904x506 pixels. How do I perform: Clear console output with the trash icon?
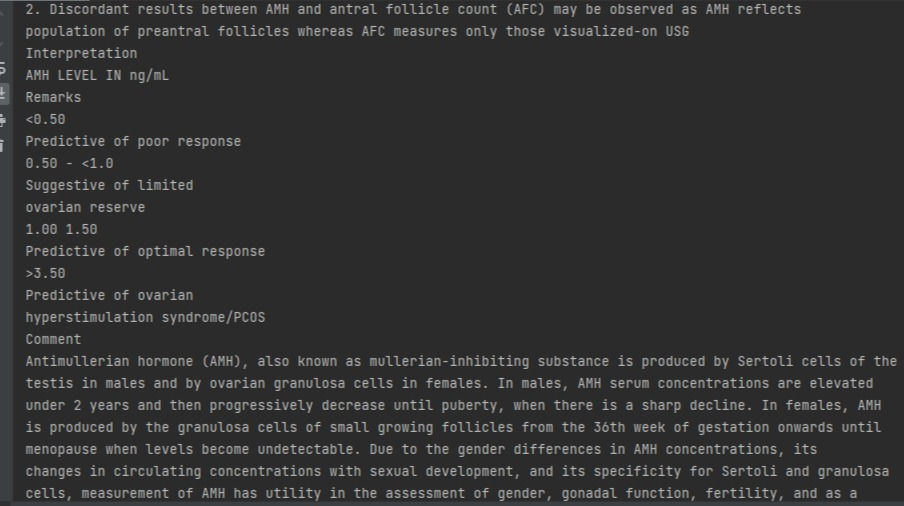2,145
